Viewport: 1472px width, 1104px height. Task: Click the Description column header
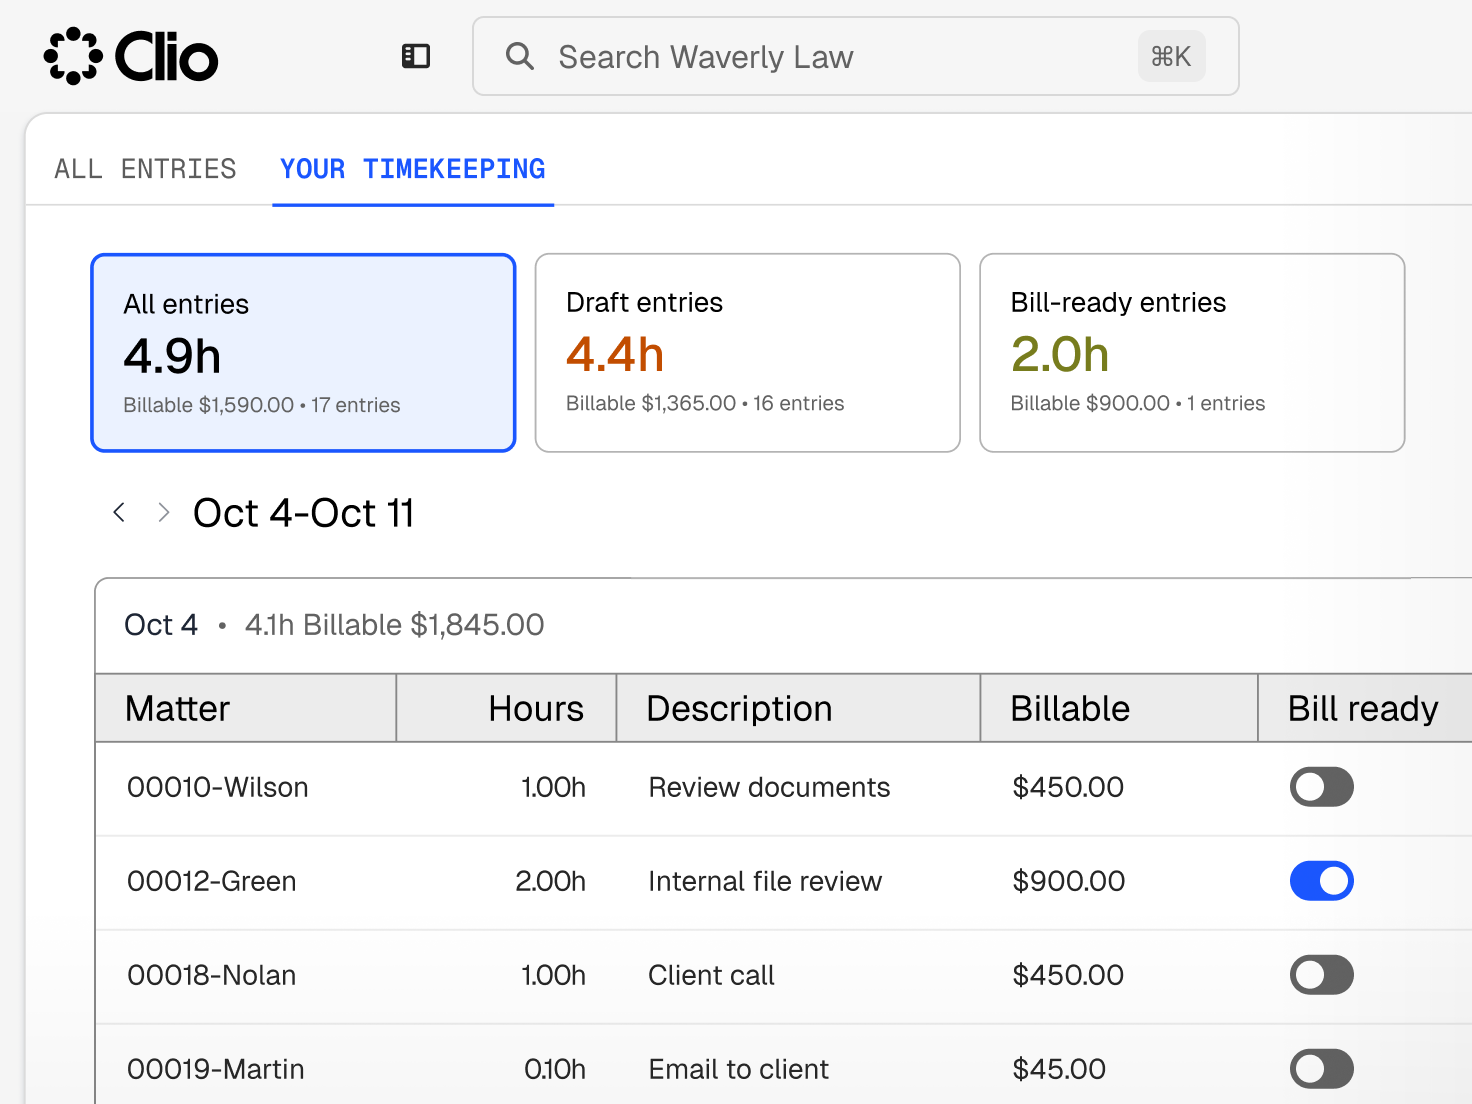(x=799, y=708)
